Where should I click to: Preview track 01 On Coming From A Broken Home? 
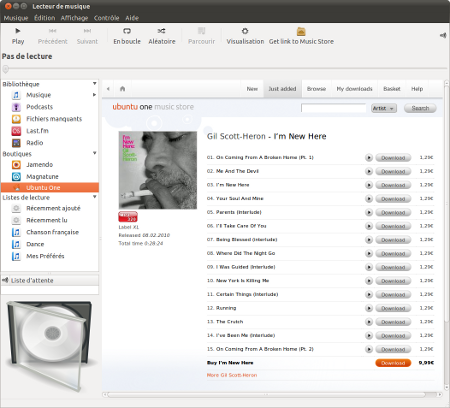click(x=369, y=158)
